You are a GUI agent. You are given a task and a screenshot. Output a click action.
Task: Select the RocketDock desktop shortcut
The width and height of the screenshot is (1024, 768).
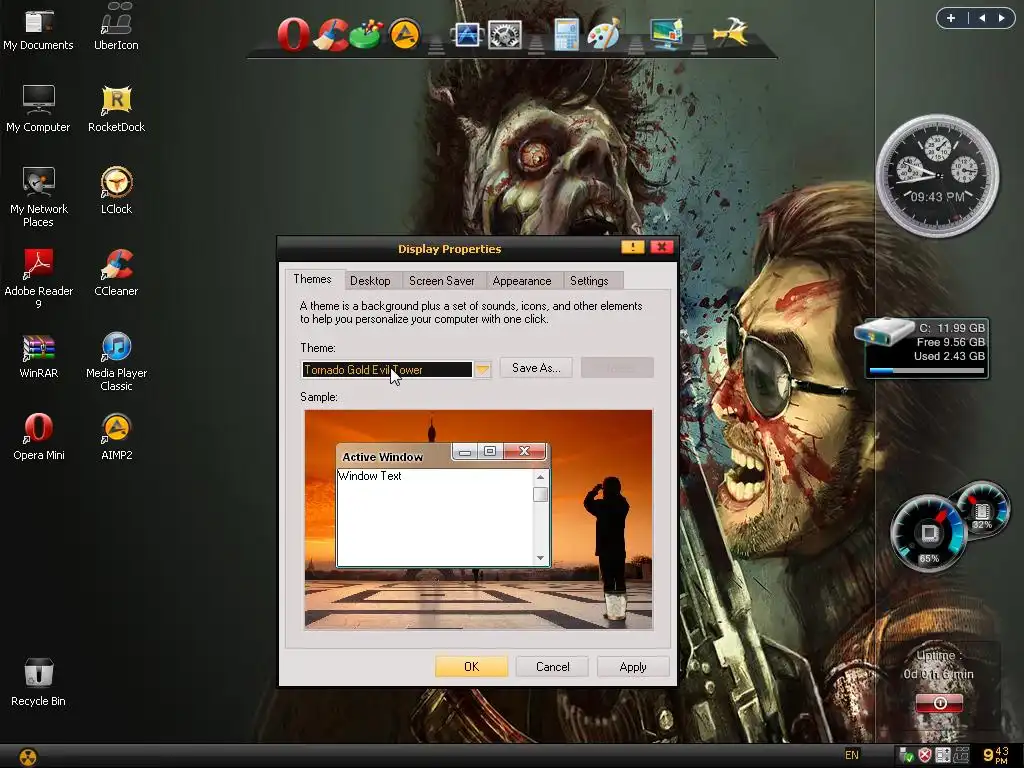116,109
